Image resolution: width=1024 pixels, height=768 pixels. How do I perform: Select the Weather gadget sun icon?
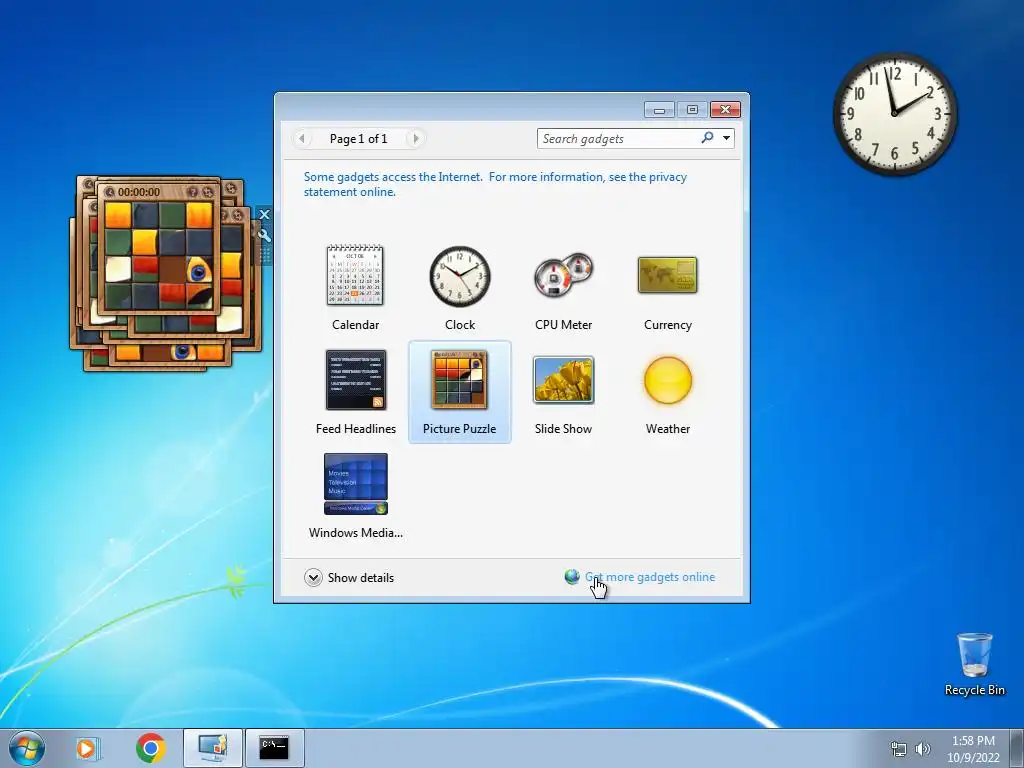[667, 380]
